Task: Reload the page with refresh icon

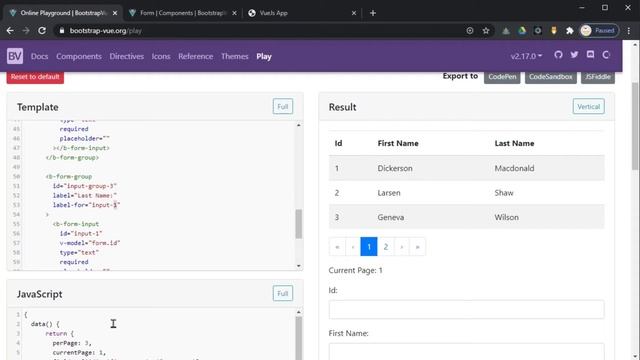Action: pyautogui.click(x=42, y=31)
